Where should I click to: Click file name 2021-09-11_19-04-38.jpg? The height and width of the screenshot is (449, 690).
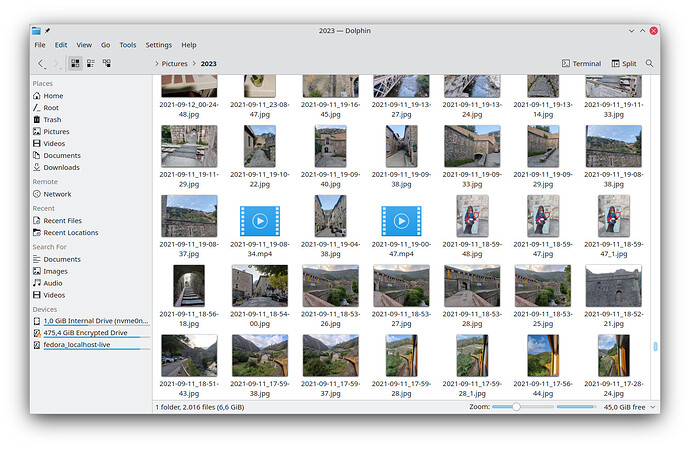(x=330, y=249)
